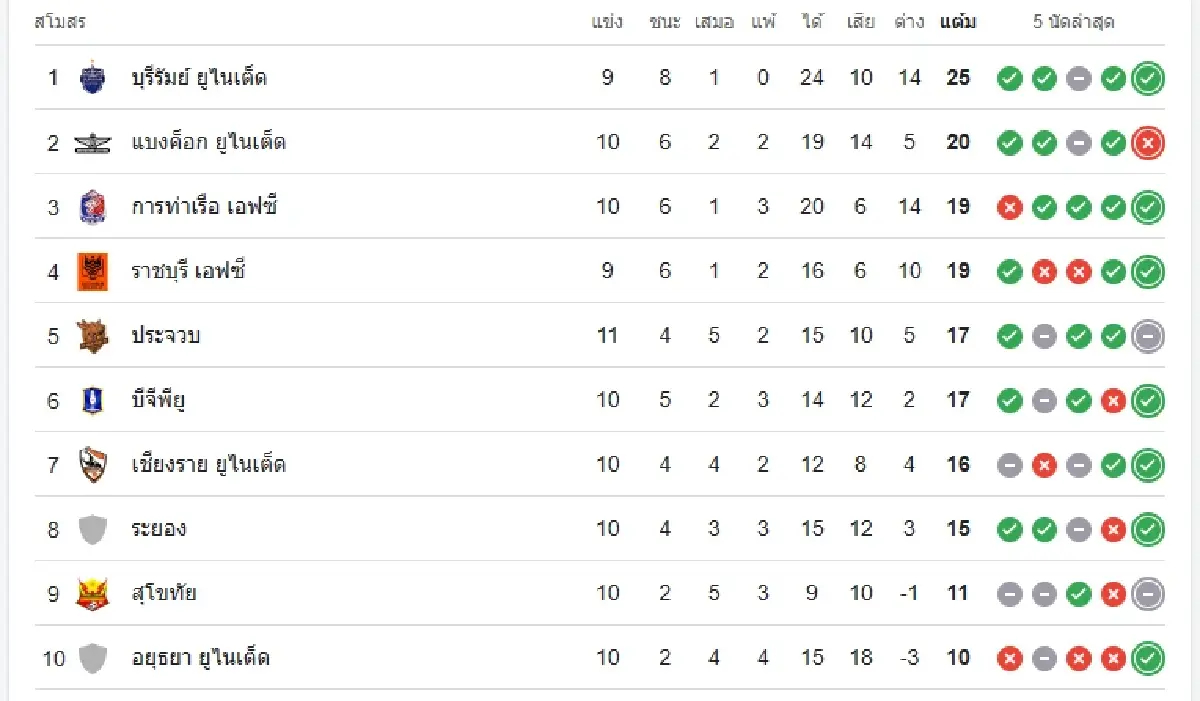Click the Prachuap club crest
The height and width of the screenshot is (701, 1200).
tap(92, 336)
